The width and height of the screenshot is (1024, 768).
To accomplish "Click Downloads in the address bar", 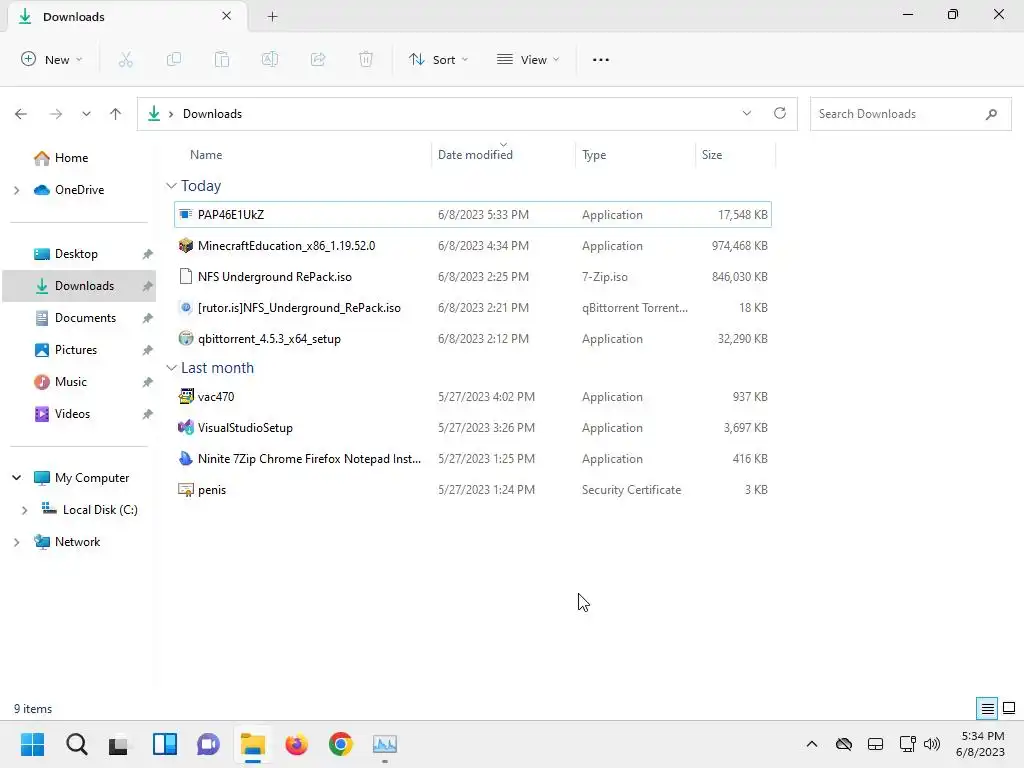I will tap(212, 114).
